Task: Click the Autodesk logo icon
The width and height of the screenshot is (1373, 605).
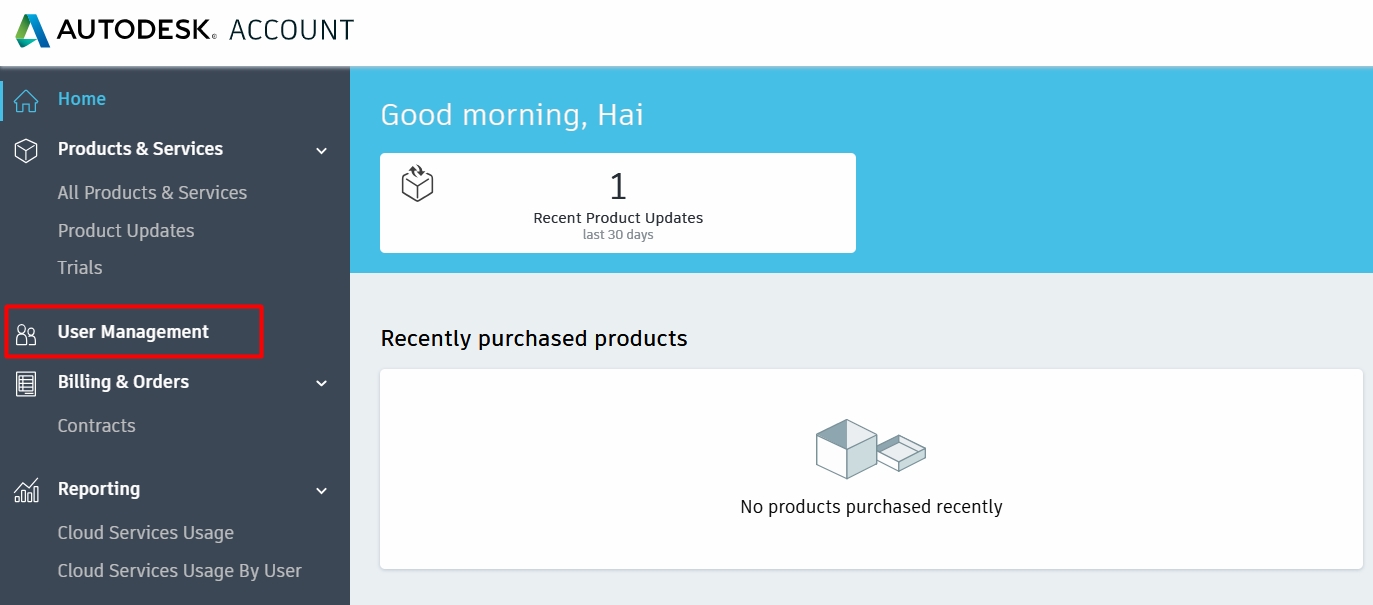Action: (33, 31)
